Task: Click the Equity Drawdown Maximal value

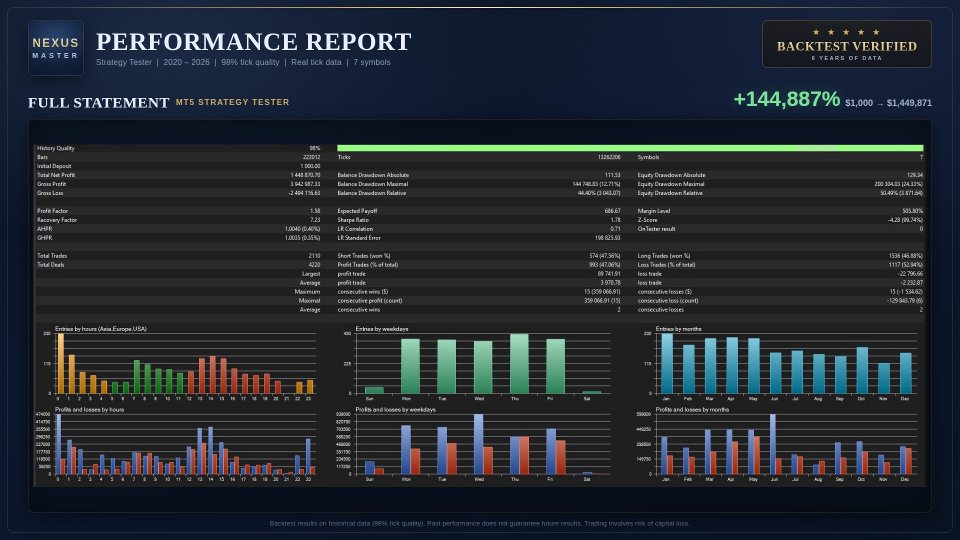Action: pyautogui.click(x=898, y=184)
